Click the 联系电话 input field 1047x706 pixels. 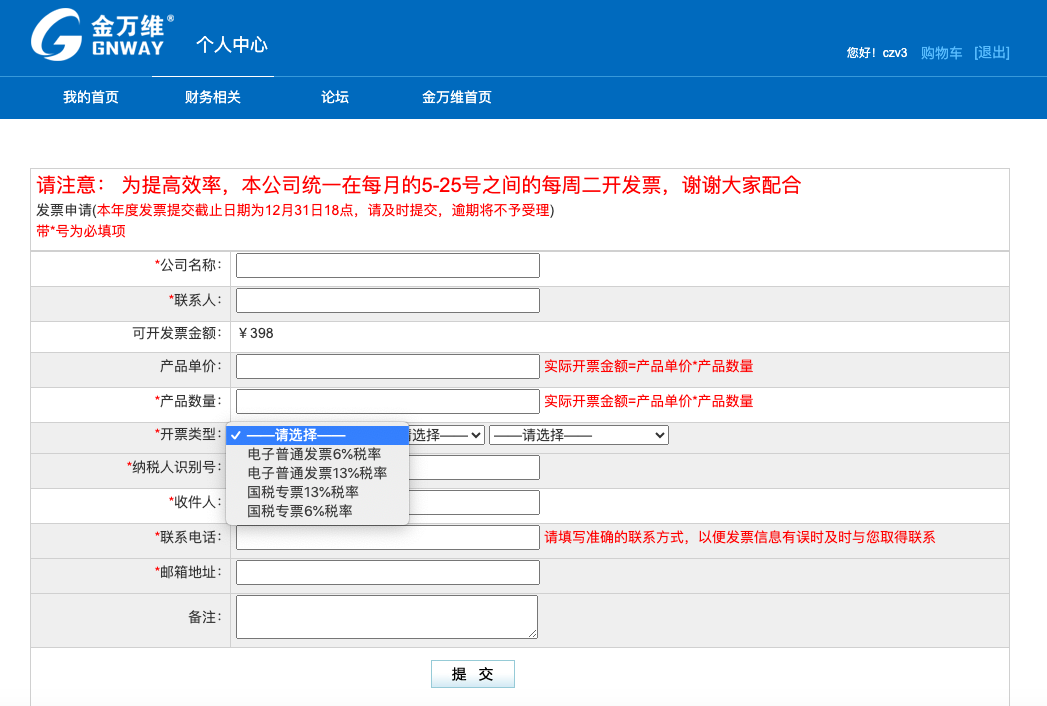pyautogui.click(x=388, y=538)
